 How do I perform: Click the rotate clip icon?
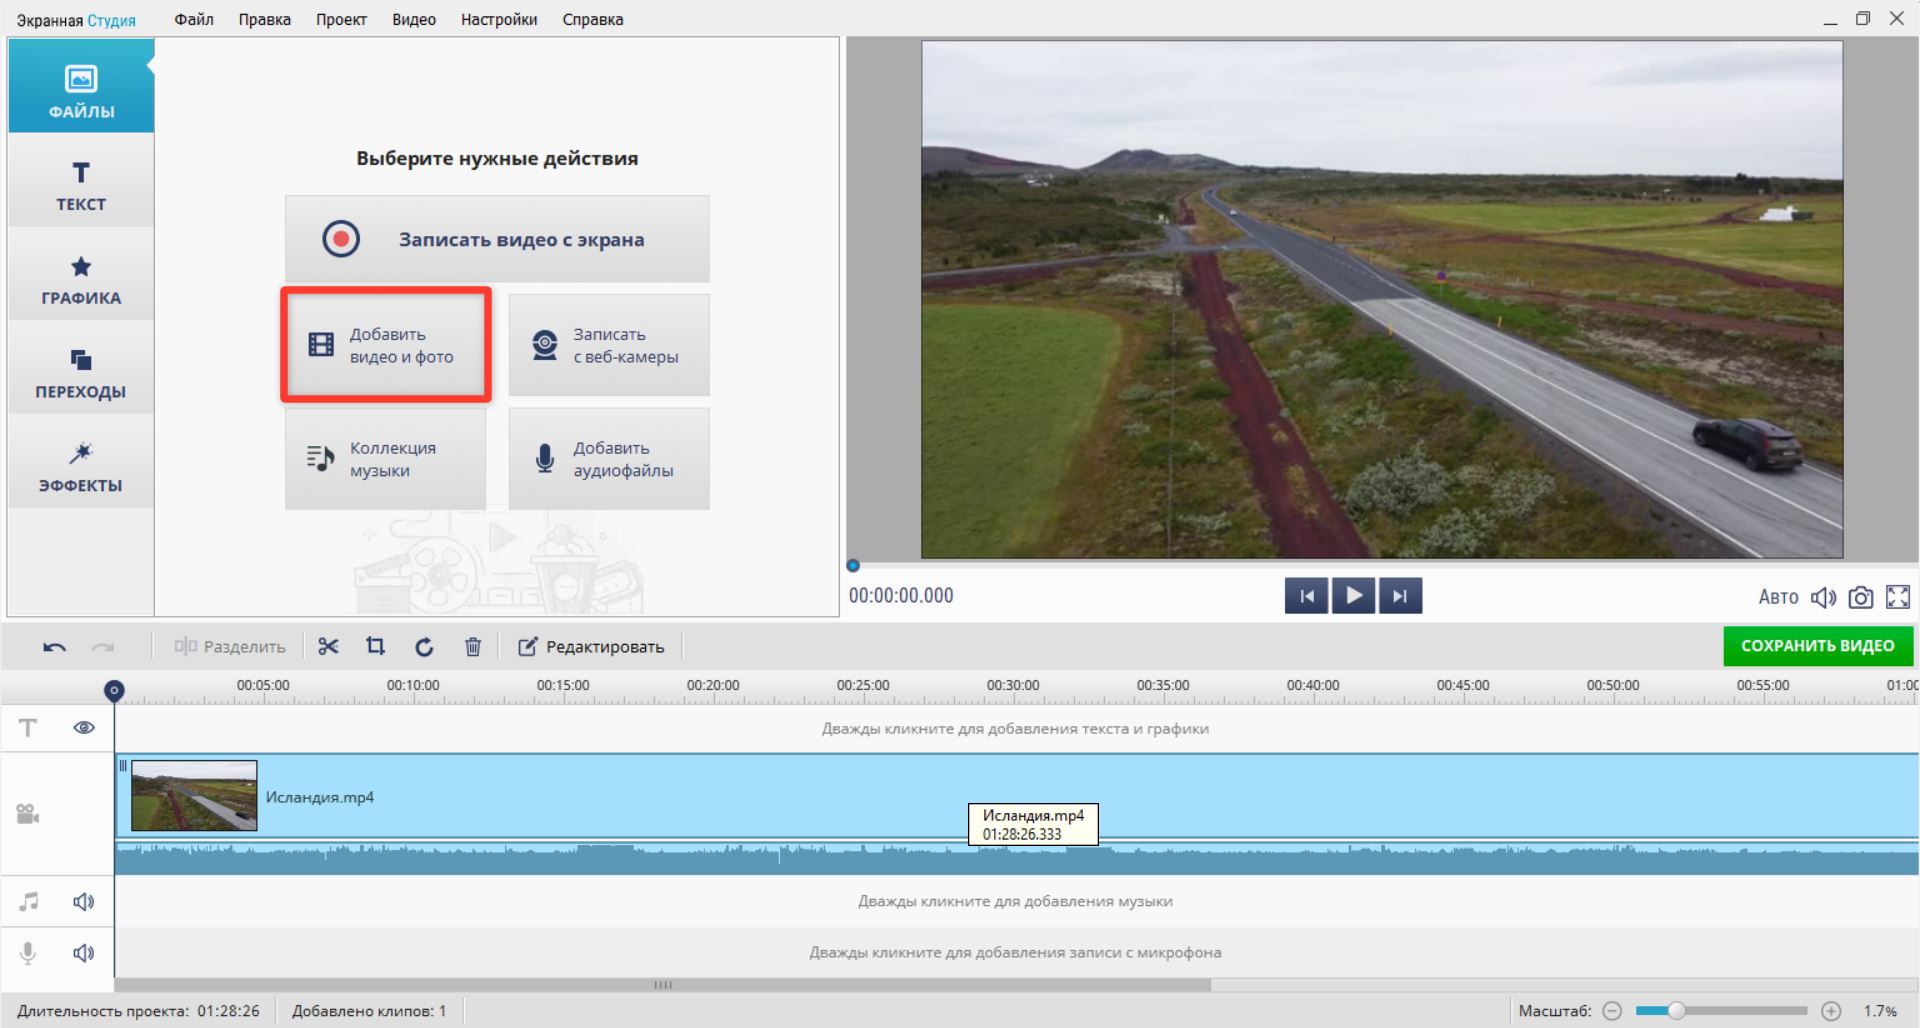[424, 647]
